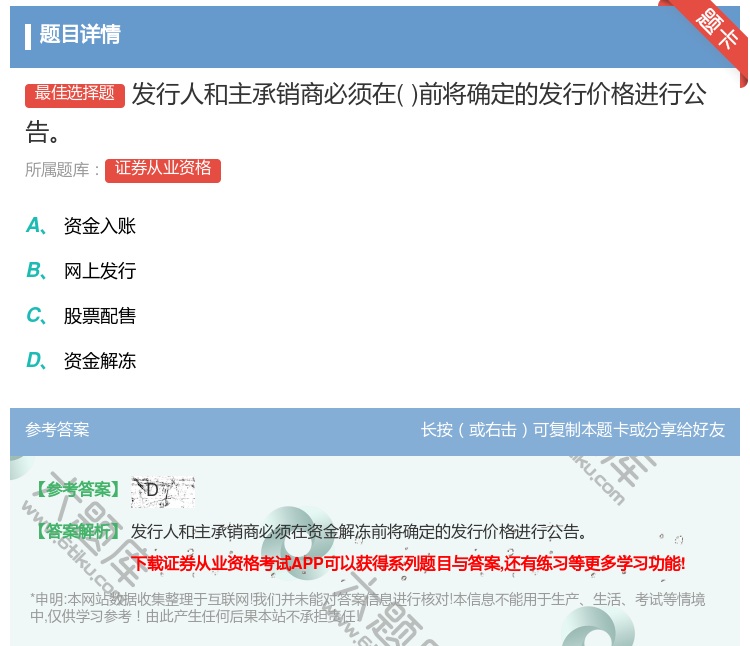The image size is (750, 646).
Task: Click the gray 申明 disclaimer text
Action: pos(367,607)
